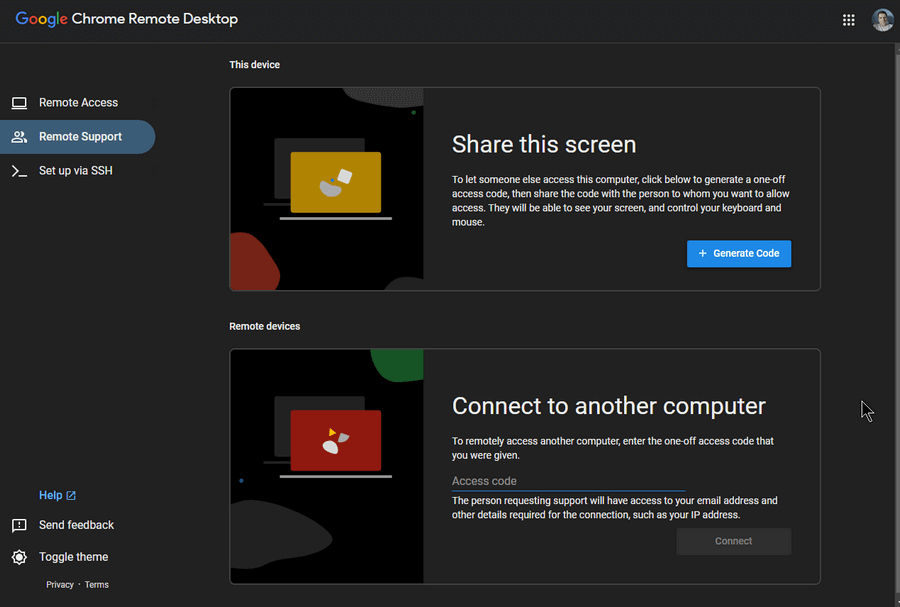Screen dimensions: 900x607
Task: Click the "This device" section heading
Action: 254,65
